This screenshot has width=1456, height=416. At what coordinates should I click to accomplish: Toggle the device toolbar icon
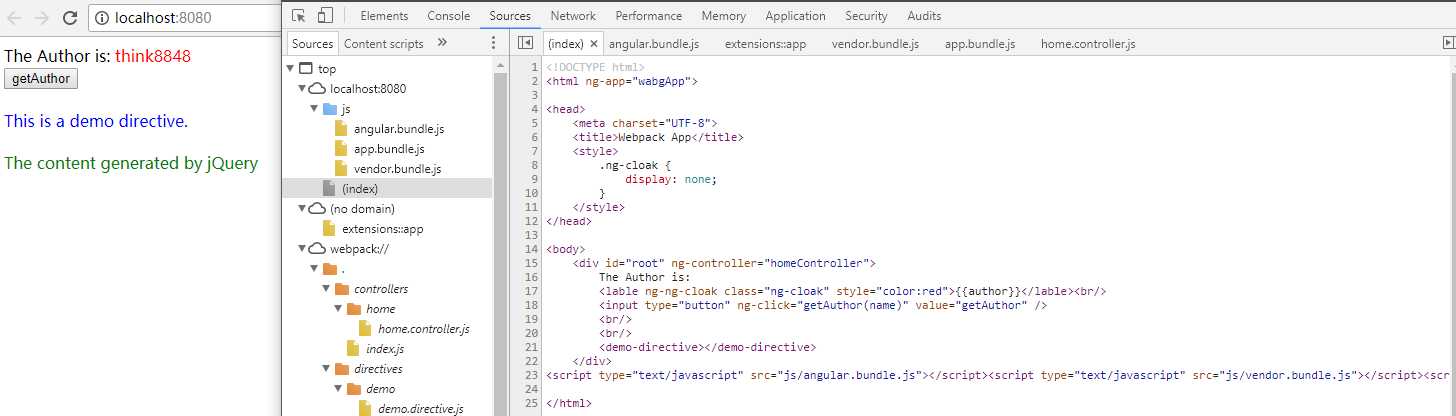tap(325, 15)
